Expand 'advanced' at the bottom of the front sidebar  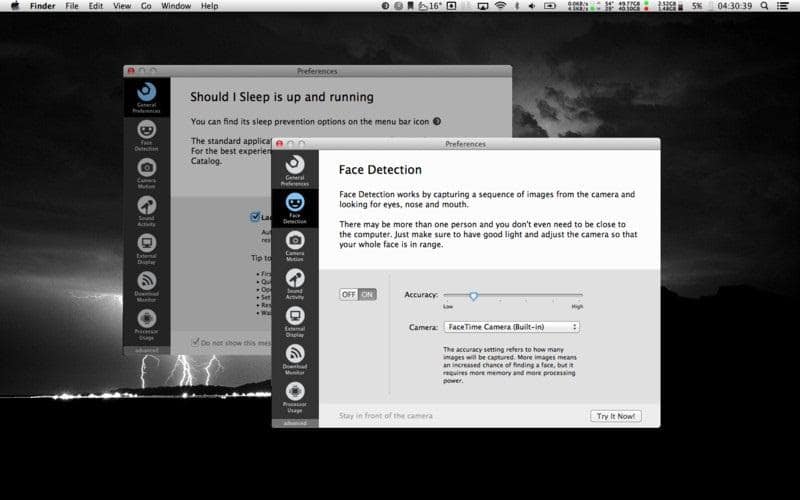(295, 423)
